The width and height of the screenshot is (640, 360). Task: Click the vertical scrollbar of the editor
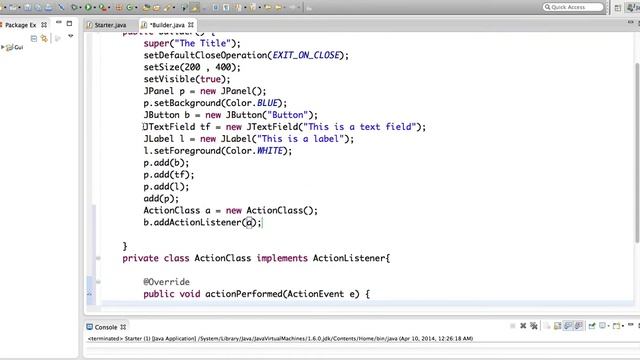pos(637,153)
